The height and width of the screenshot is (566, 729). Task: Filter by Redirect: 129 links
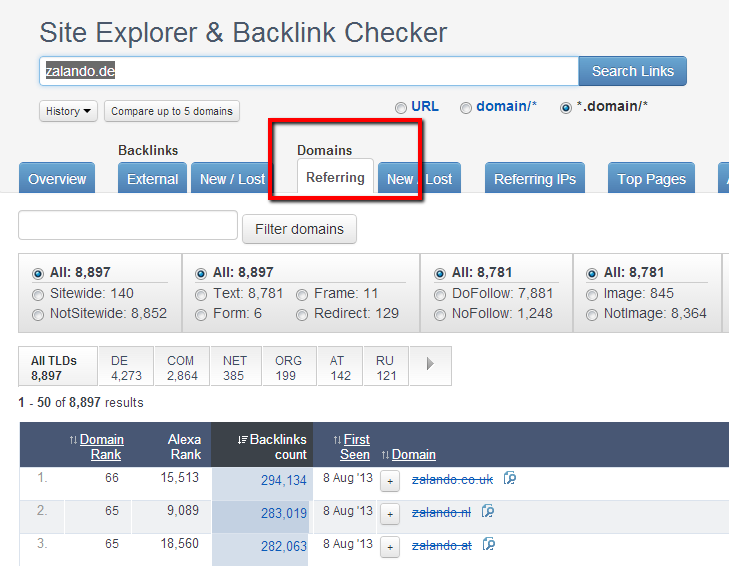pyautogui.click(x=302, y=315)
